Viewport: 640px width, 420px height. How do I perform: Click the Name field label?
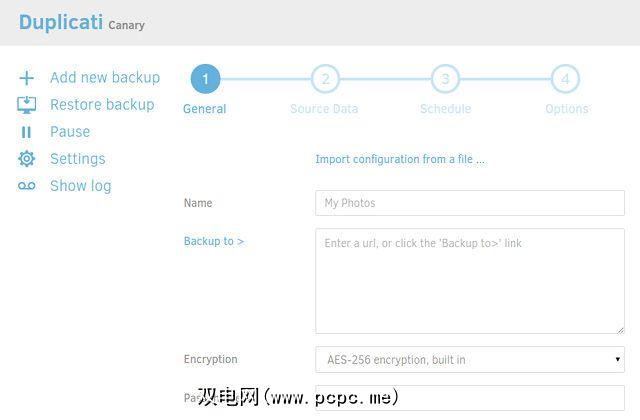coord(198,203)
